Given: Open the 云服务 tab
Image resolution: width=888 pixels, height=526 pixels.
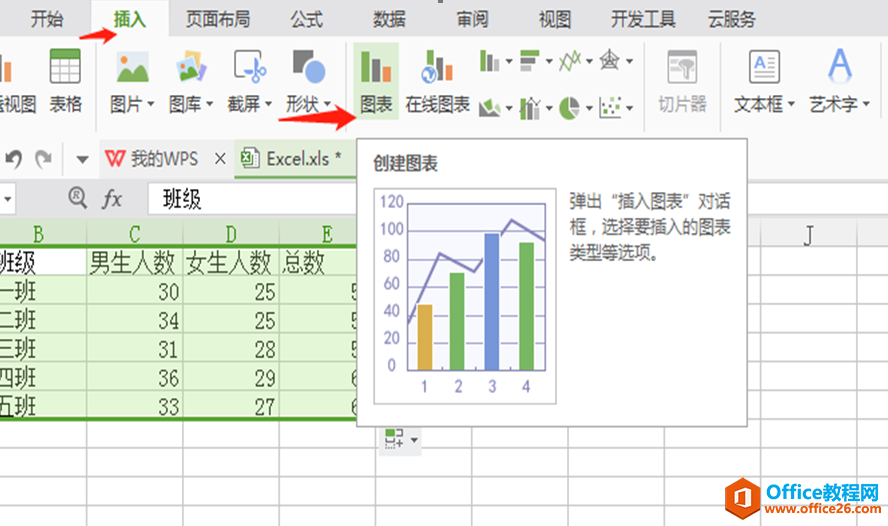Looking at the screenshot, I should click(x=732, y=20).
